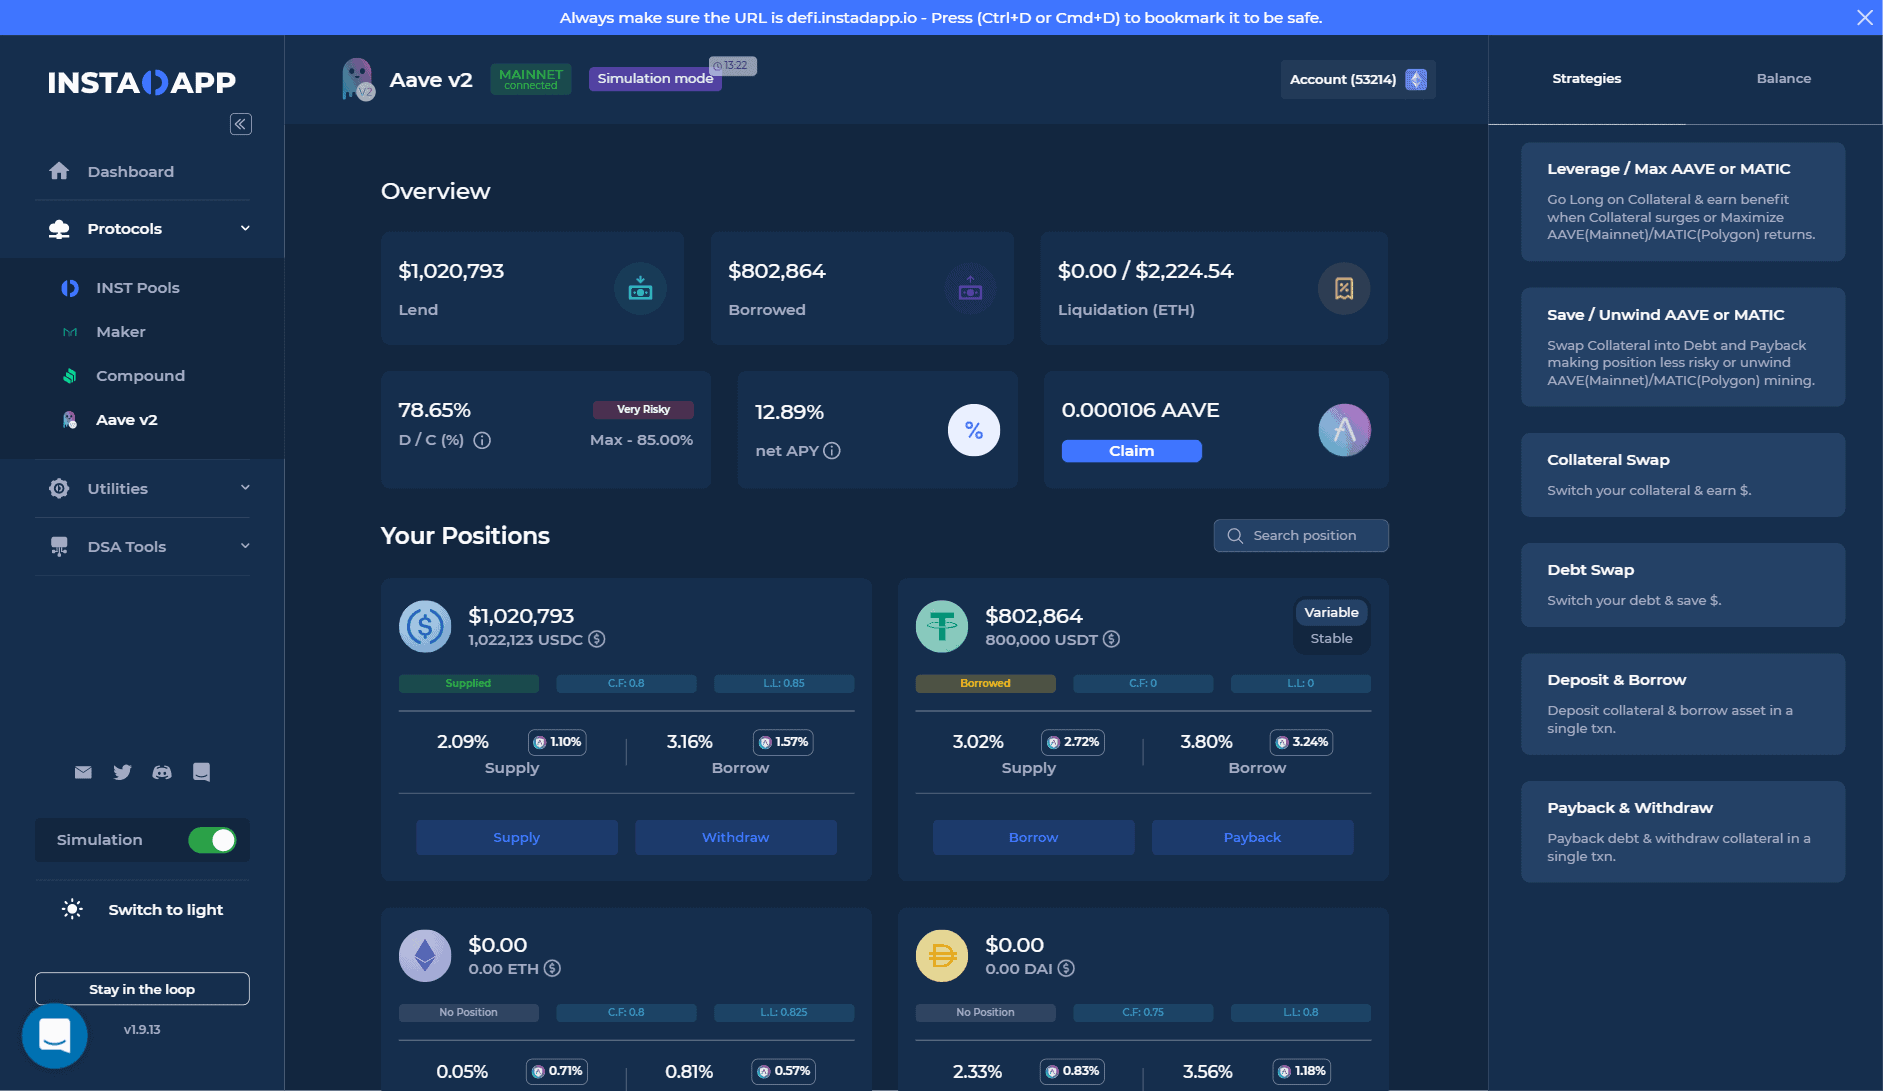1883x1091 pixels.
Task: Open the Dashboard home icon
Action: point(59,171)
